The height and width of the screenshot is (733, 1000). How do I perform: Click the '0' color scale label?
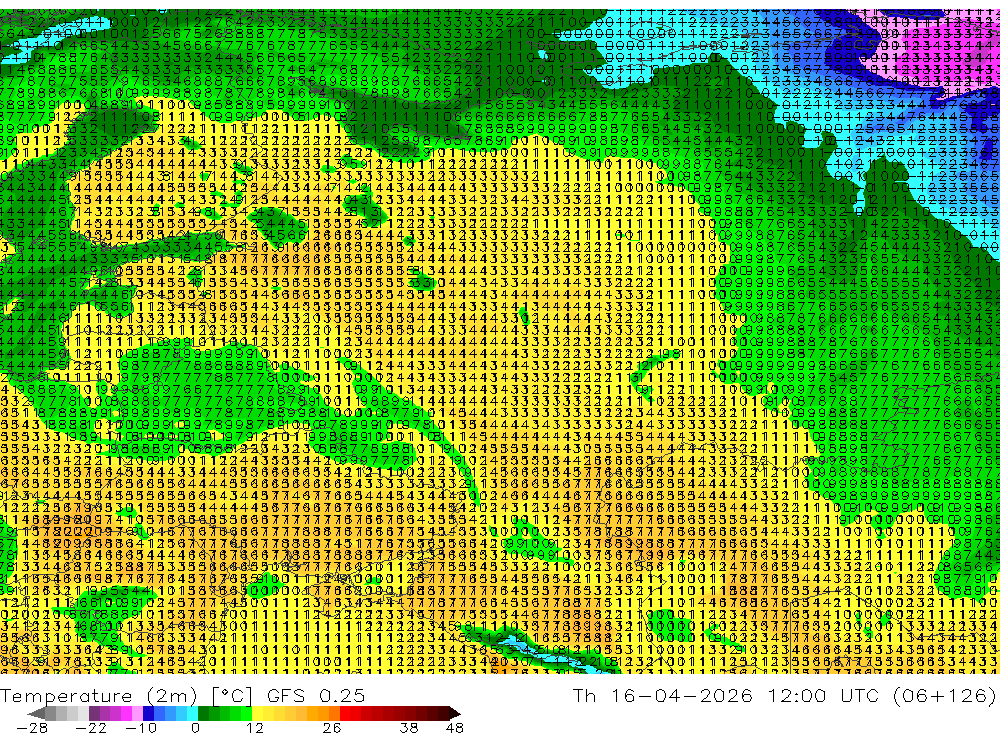195,728
